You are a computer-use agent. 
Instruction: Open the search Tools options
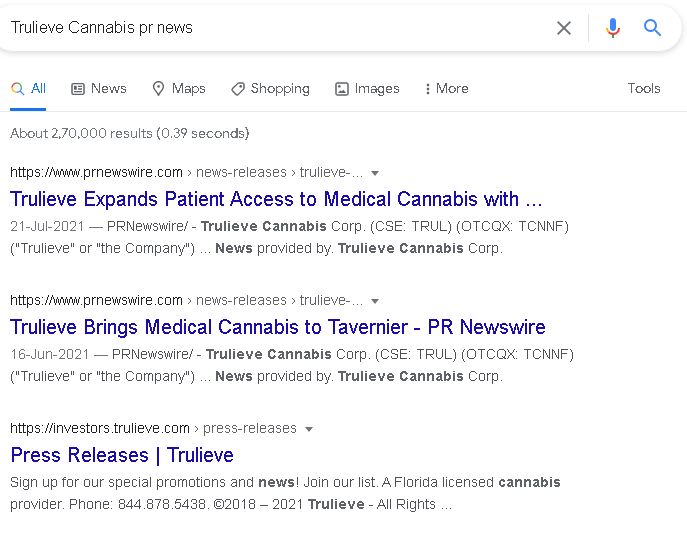pos(643,88)
